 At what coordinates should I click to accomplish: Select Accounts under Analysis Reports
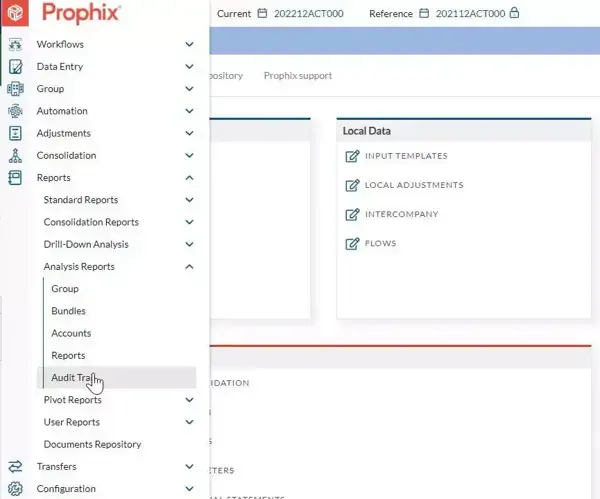pos(71,333)
